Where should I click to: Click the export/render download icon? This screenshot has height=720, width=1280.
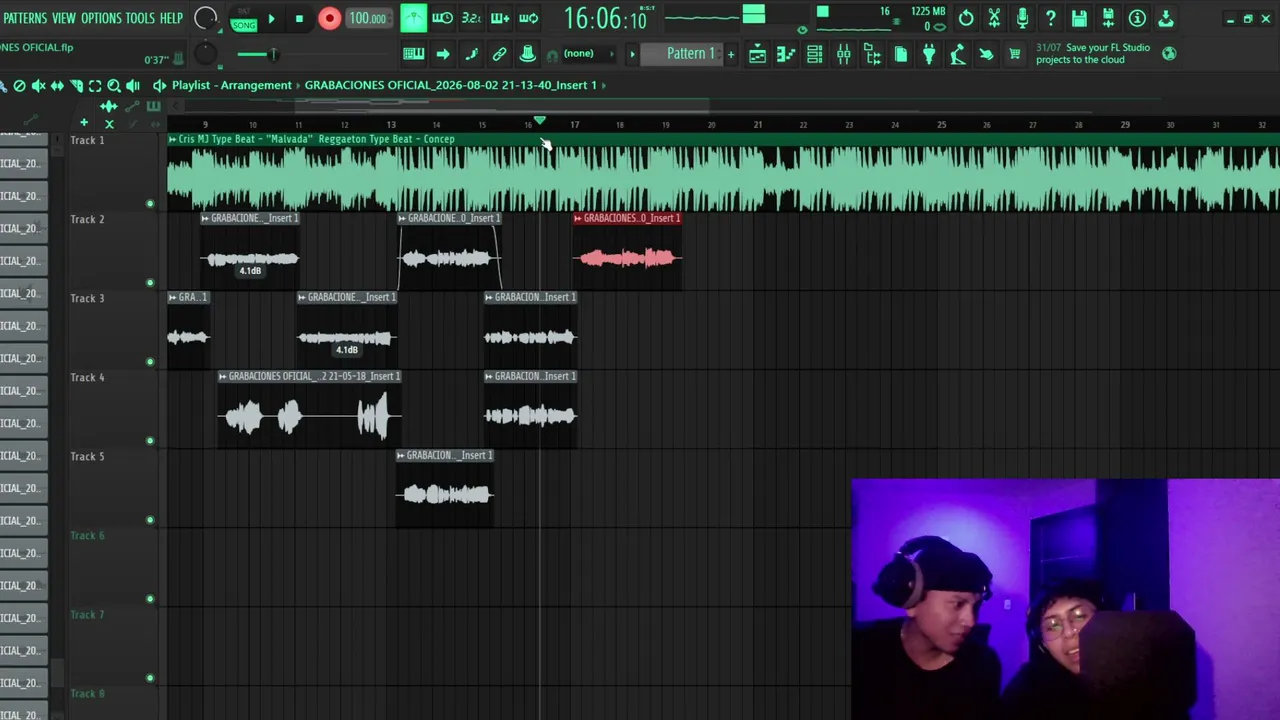(1166, 18)
